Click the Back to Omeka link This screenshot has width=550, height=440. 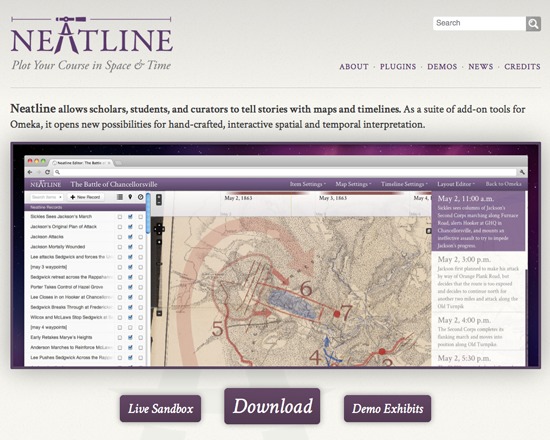point(503,184)
